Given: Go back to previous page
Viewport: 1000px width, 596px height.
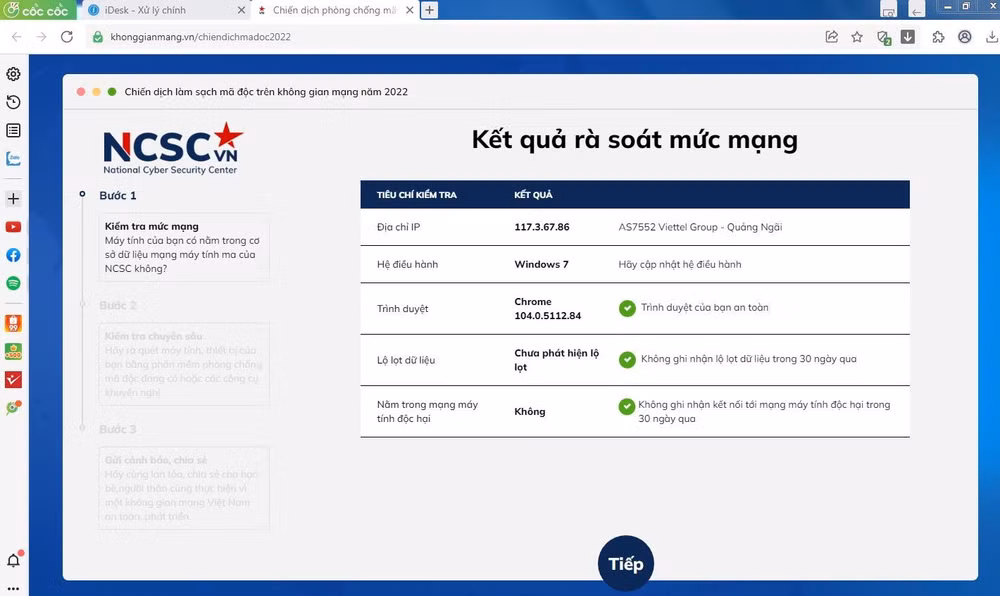Looking at the screenshot, I should [x=17, y=37].
